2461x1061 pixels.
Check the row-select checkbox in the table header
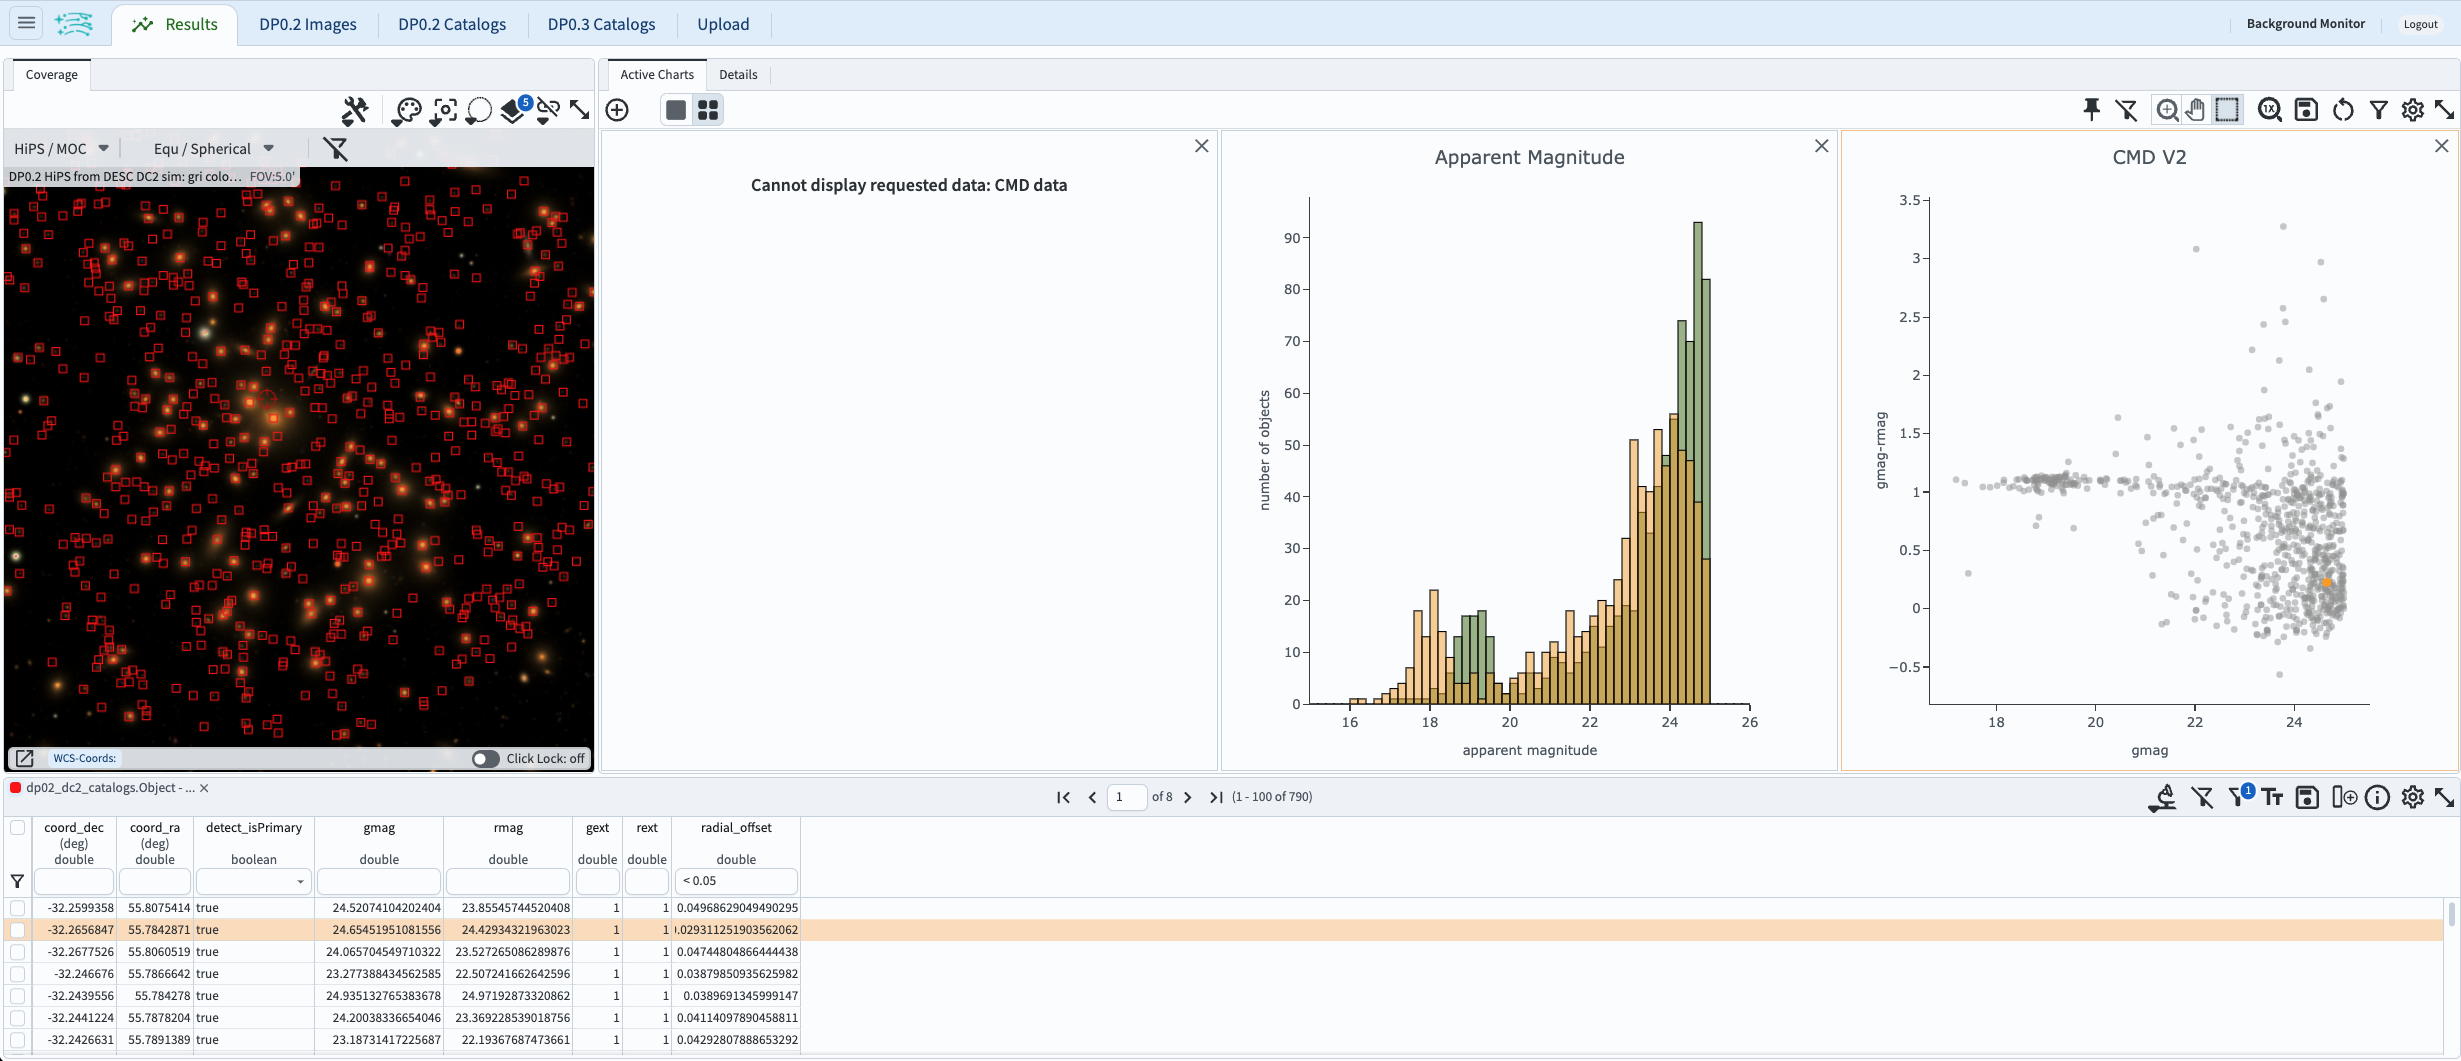17,828
